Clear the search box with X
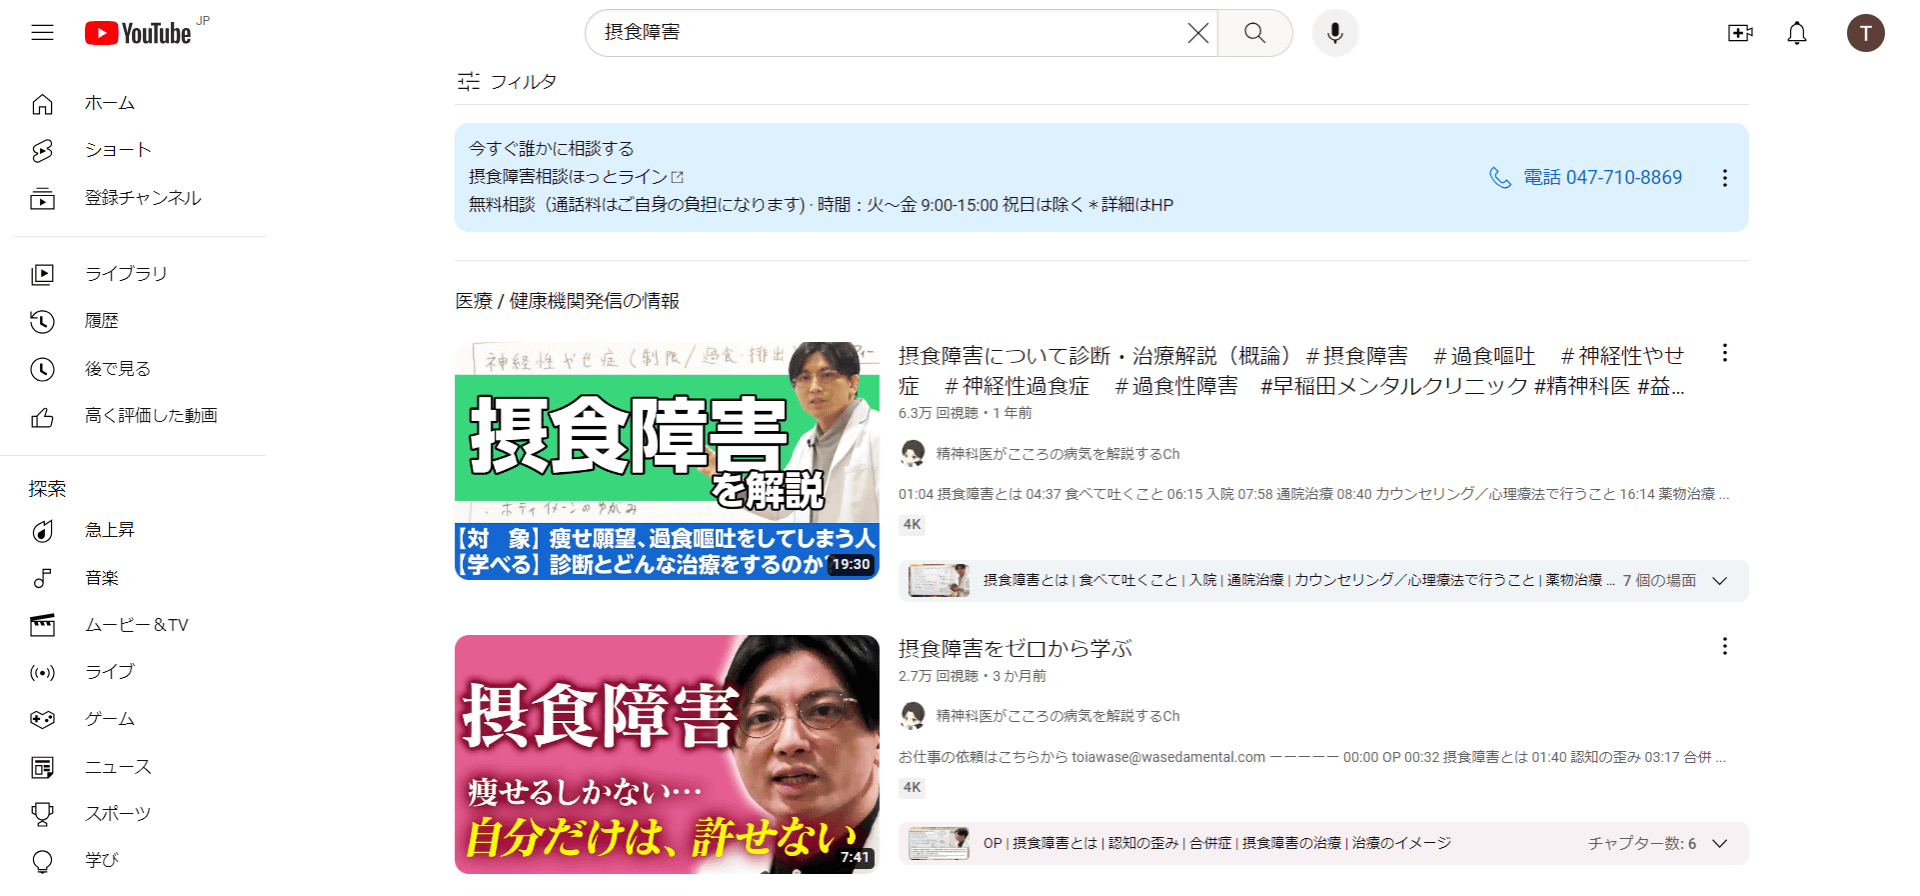 (1197, 33)
